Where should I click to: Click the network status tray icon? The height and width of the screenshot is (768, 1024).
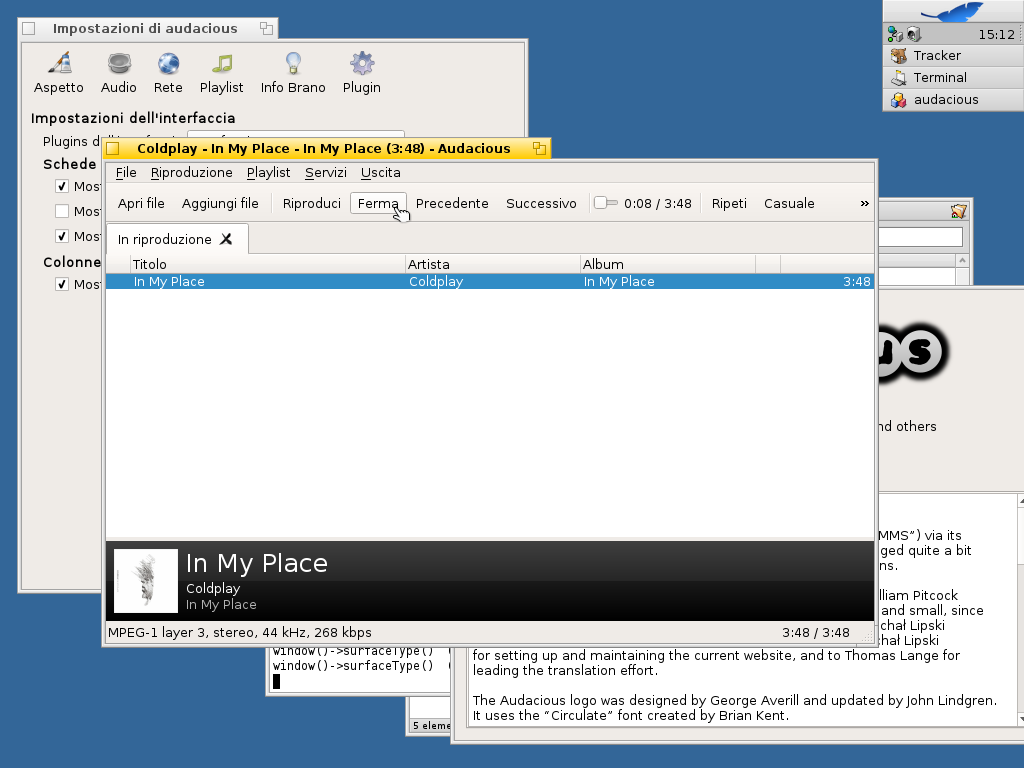(x=895, y=34)
